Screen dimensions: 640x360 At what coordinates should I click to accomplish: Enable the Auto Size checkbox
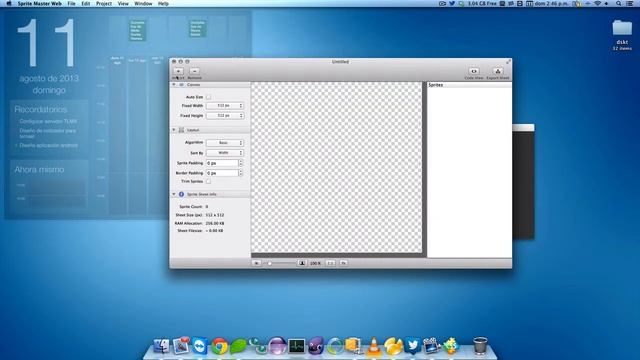[209, 97]
